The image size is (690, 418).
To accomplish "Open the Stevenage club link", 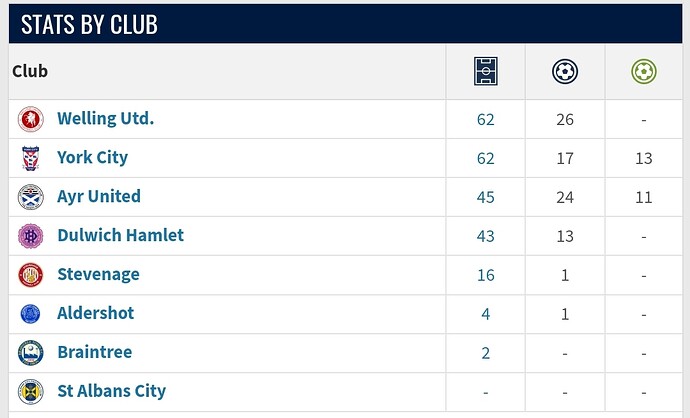I will click(x=99, y=274).
